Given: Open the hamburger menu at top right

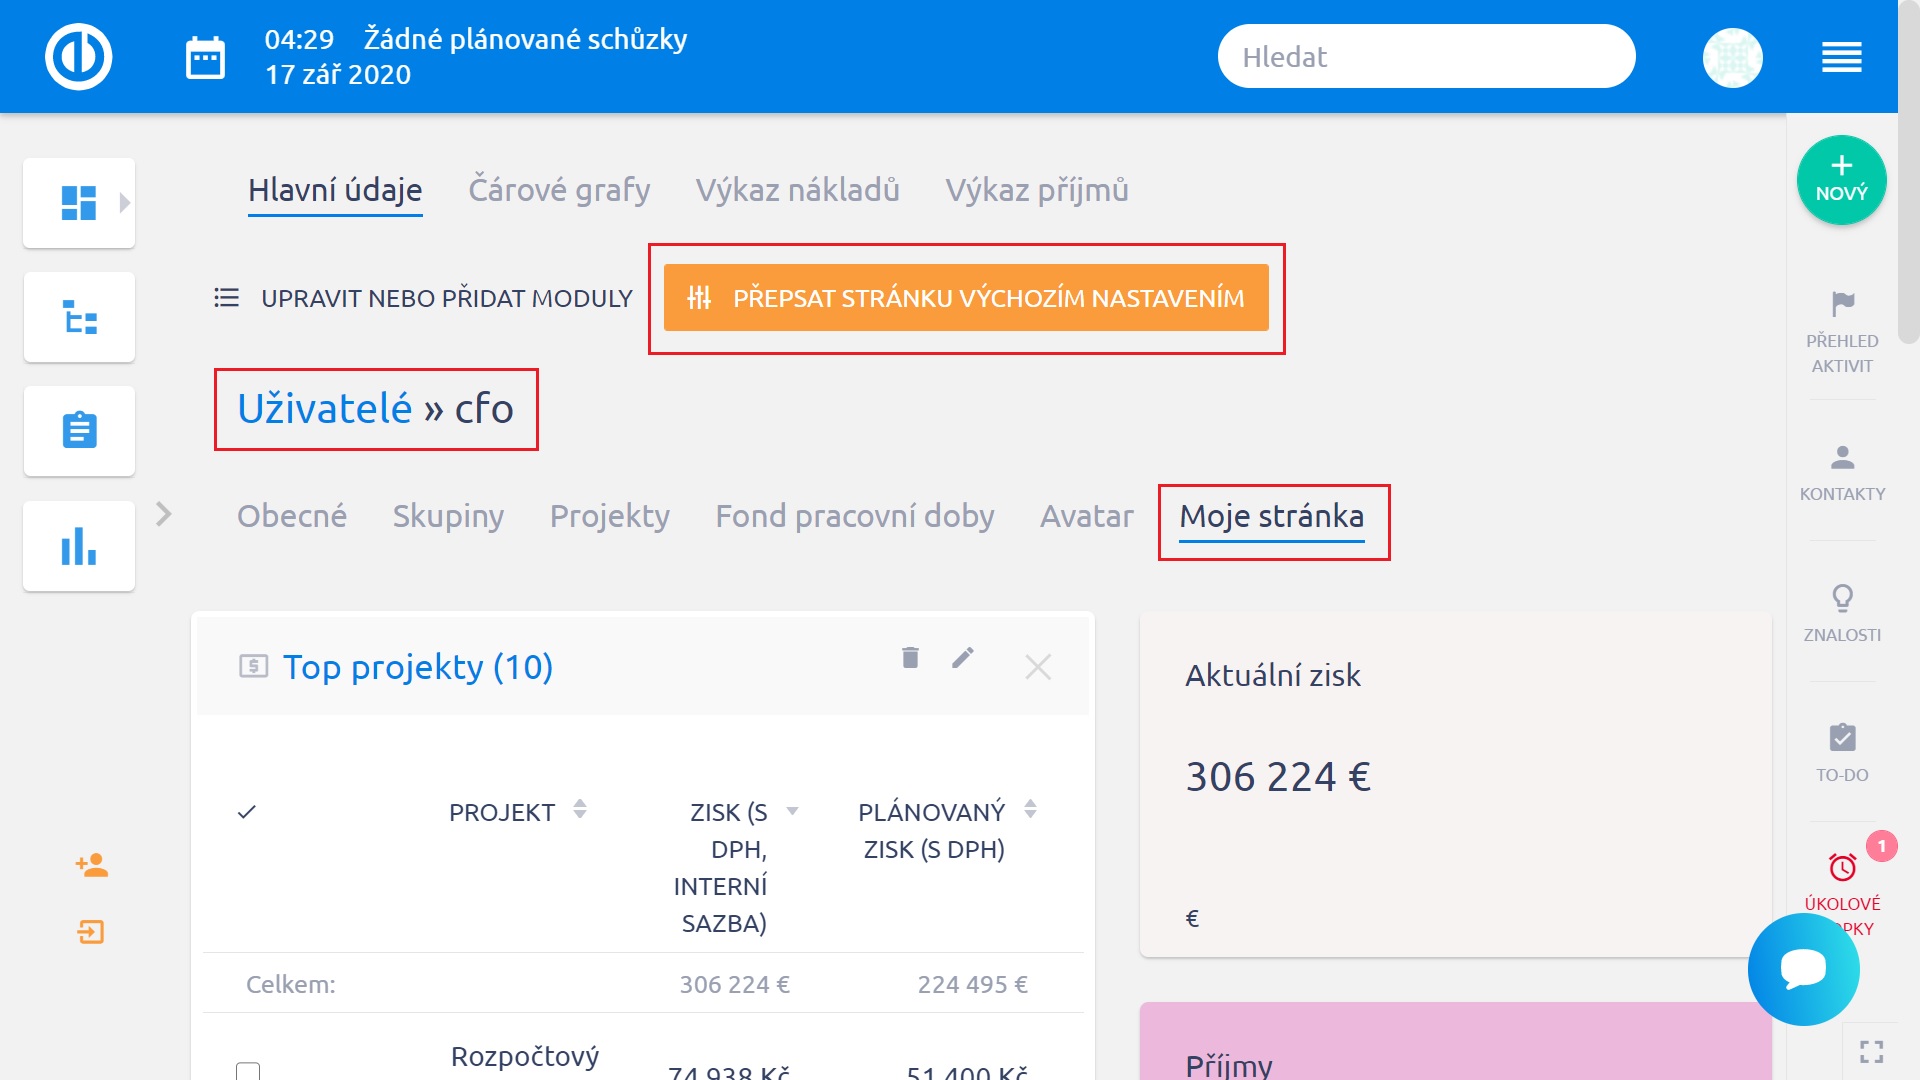Looking at the screenshot, I should click(x=1841, y=57).
